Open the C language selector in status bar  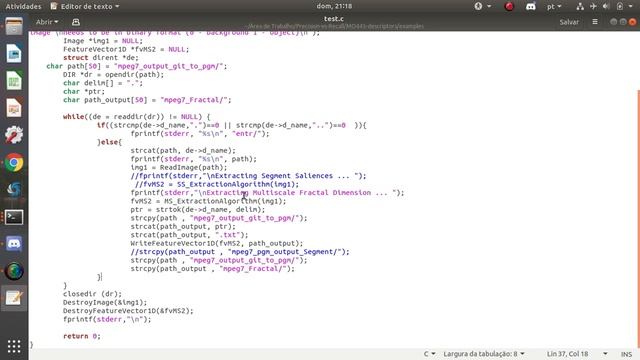429,354
